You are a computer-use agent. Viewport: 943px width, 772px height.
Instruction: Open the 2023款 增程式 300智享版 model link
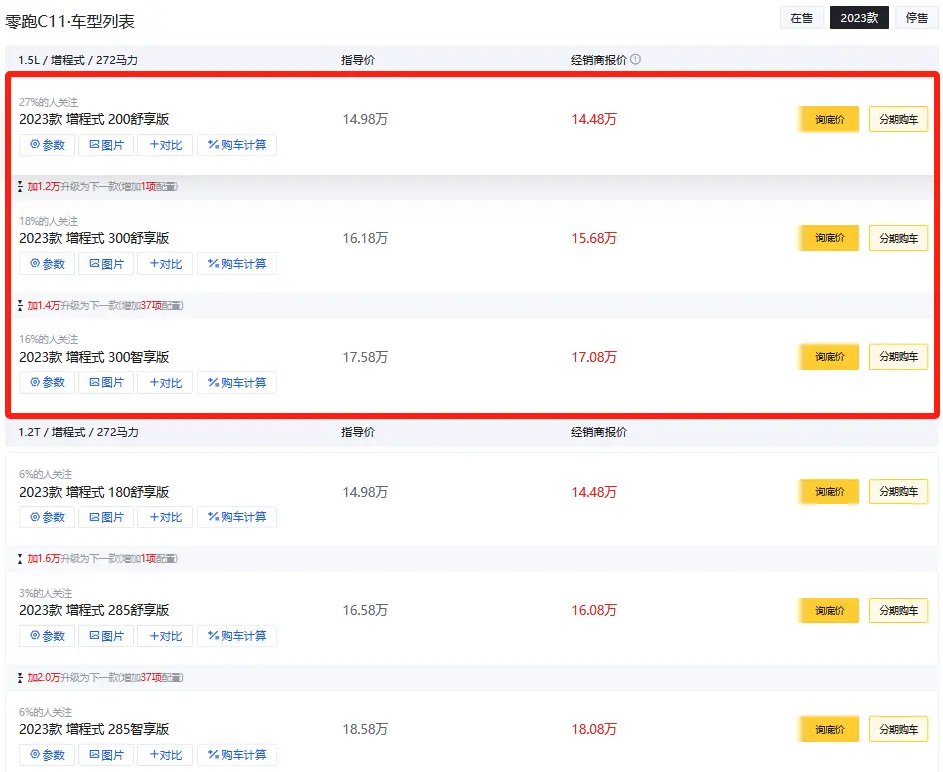(x=94, y=357)
